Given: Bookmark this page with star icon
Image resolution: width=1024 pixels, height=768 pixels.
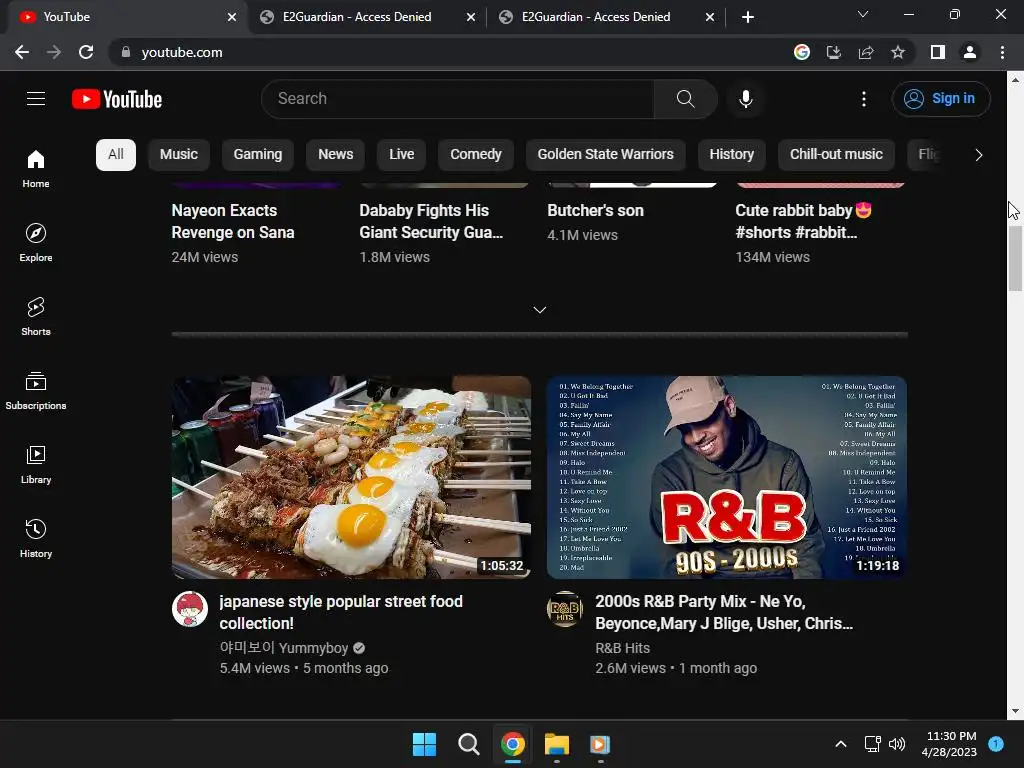Looking at the screenshot, I should click(898, 52).
